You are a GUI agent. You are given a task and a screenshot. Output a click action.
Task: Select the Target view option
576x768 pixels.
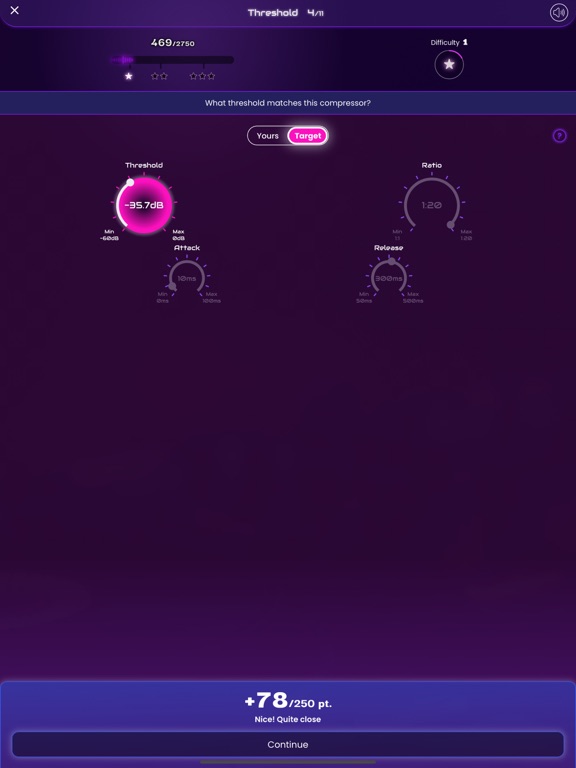(x=308, y=136)
